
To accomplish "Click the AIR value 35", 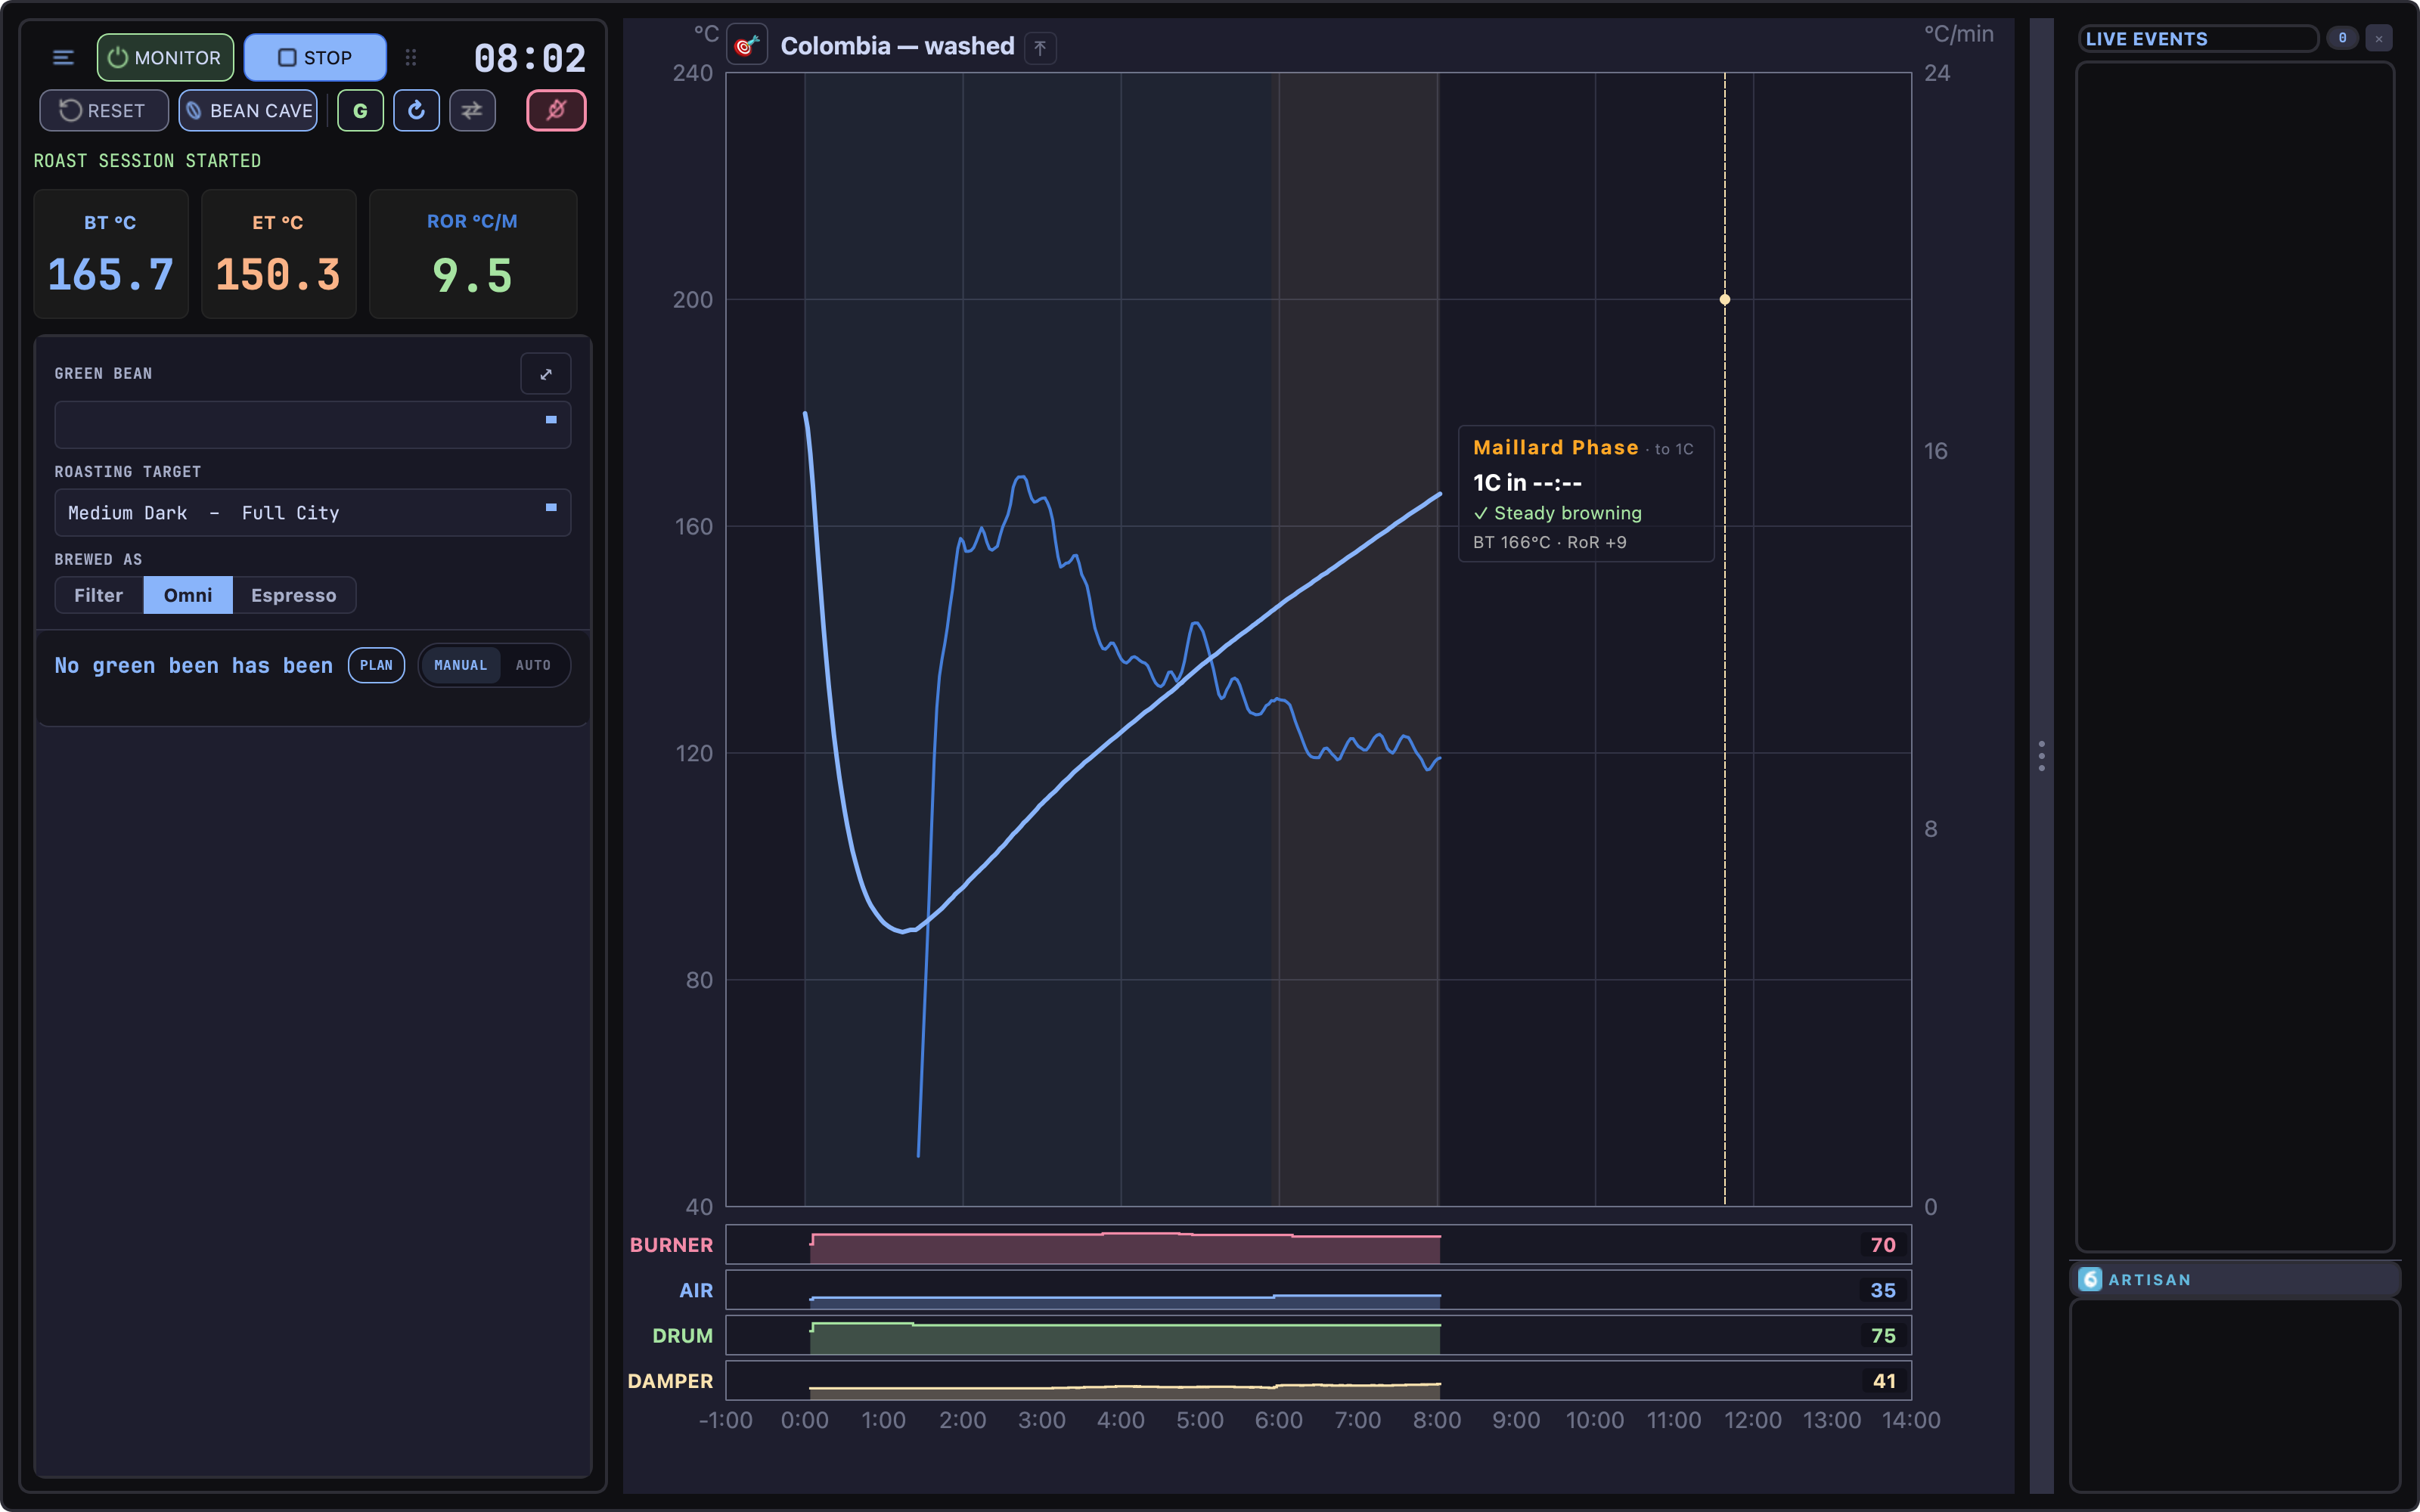I will point(1883,1290).
